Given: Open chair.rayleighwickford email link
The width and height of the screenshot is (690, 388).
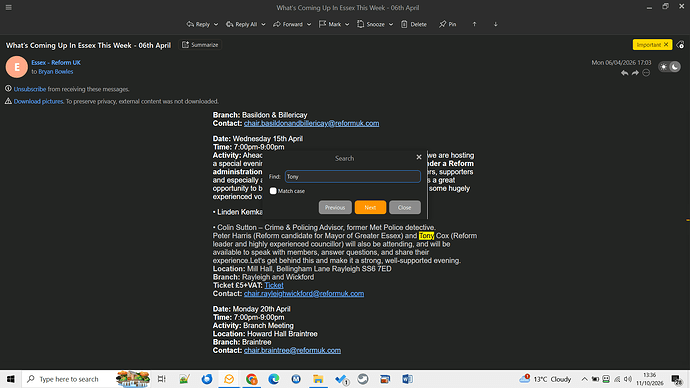Looking at the screenshot, I should 304,293.
